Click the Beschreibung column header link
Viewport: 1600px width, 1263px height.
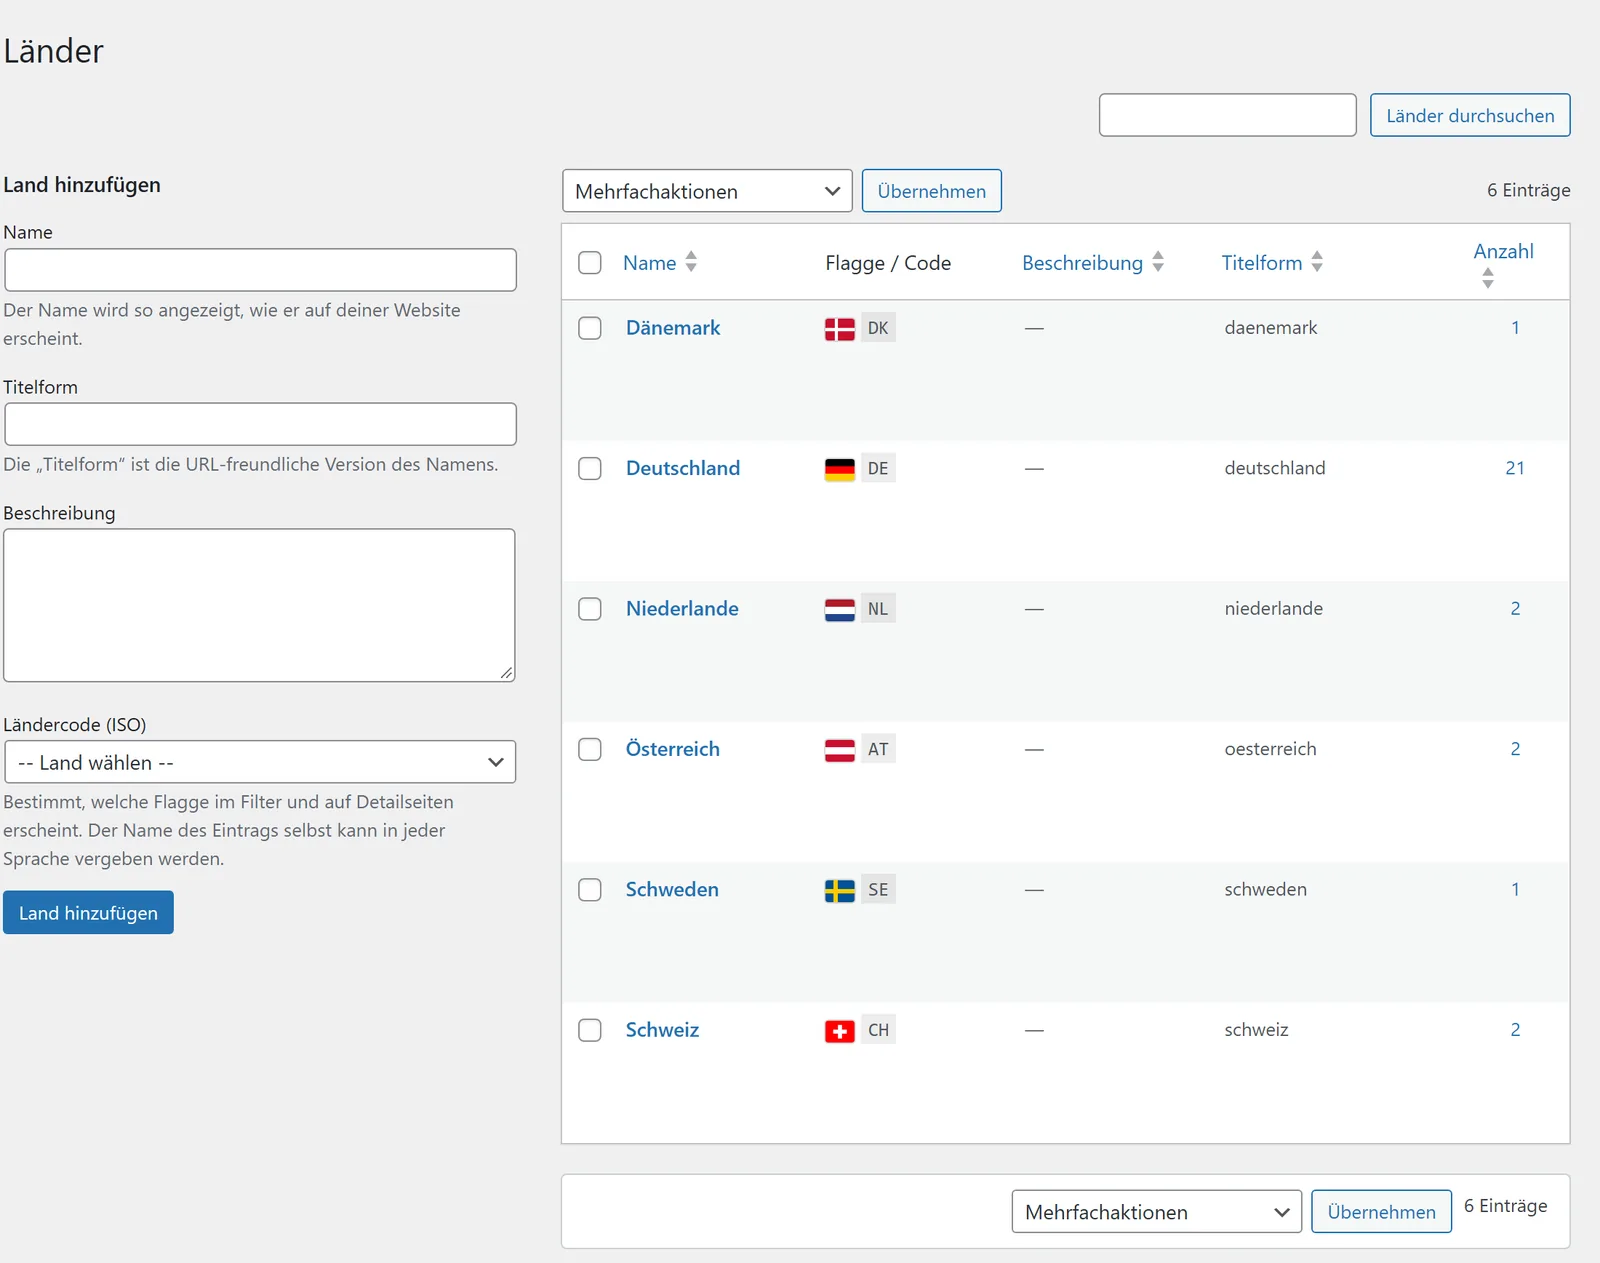(x=1082, y=263)
